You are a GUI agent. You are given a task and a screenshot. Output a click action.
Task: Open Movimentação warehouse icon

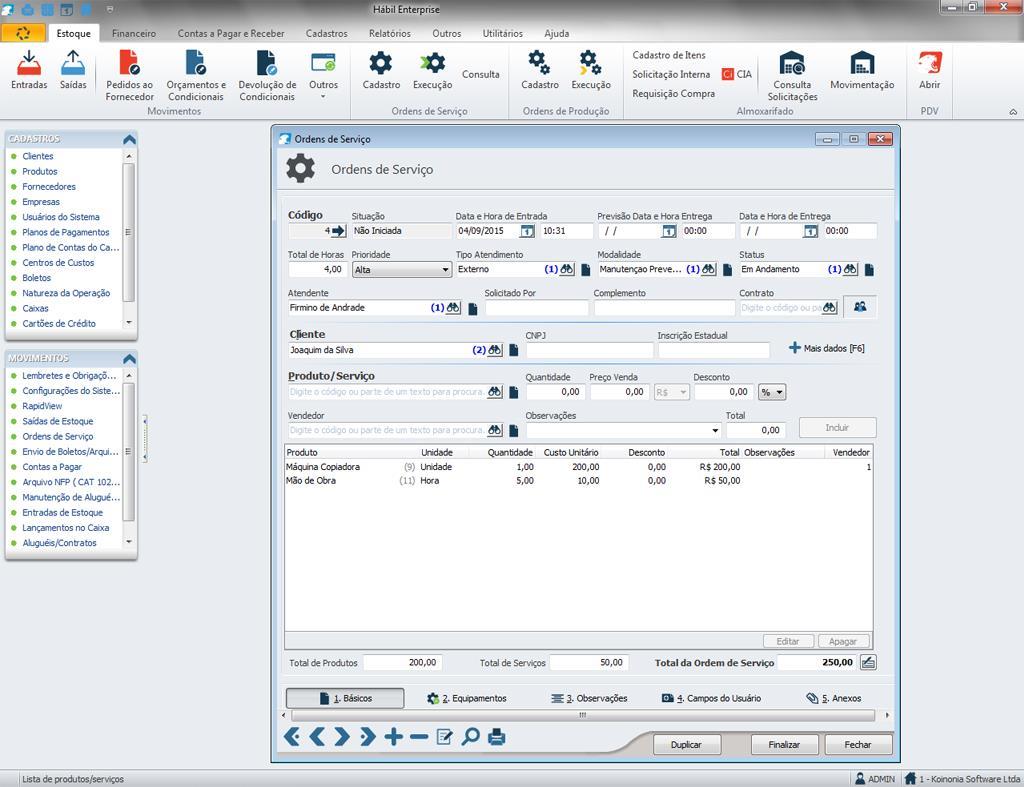(862, 70)
